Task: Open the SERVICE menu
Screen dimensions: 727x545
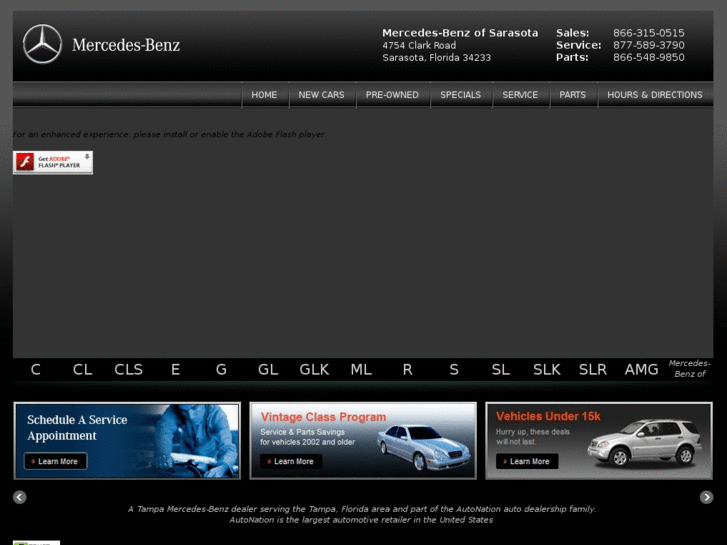Action: pyautogui.click(x=520, y=95)
